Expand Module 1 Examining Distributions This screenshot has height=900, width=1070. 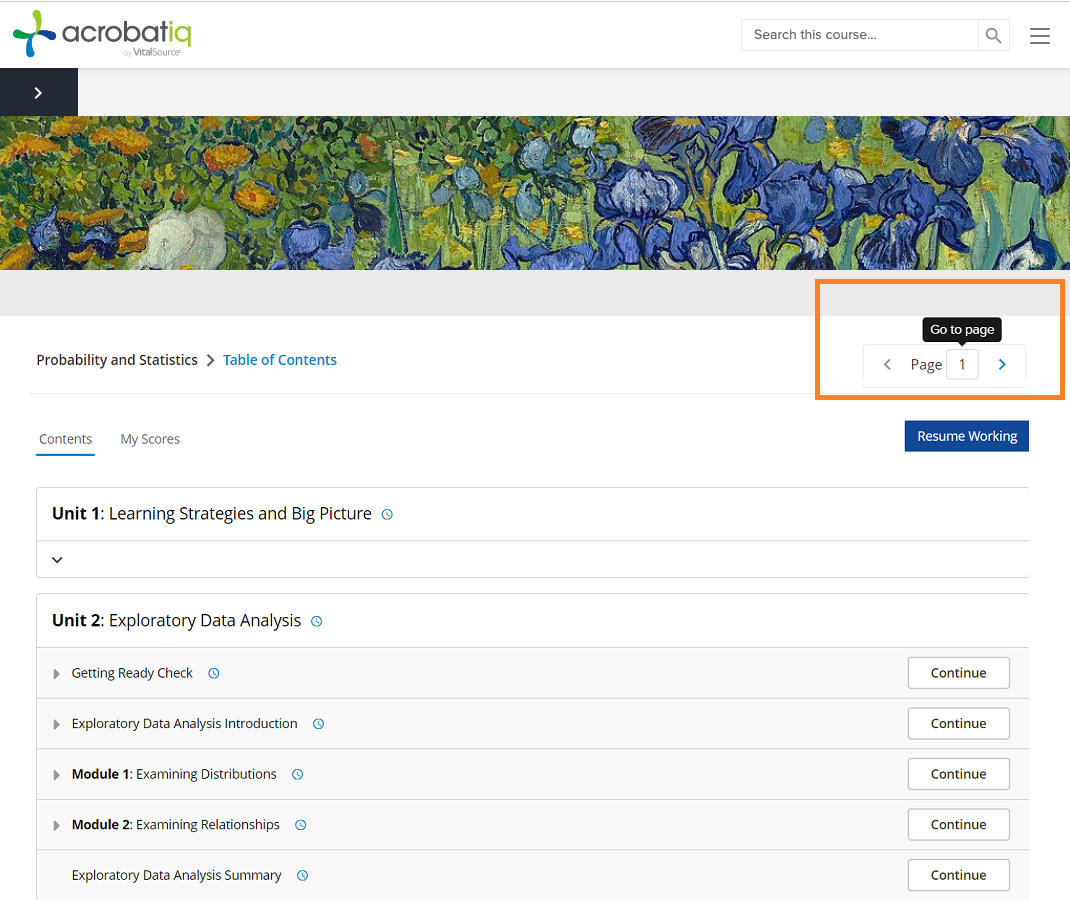pyautogui.click(x=57, y=774)
